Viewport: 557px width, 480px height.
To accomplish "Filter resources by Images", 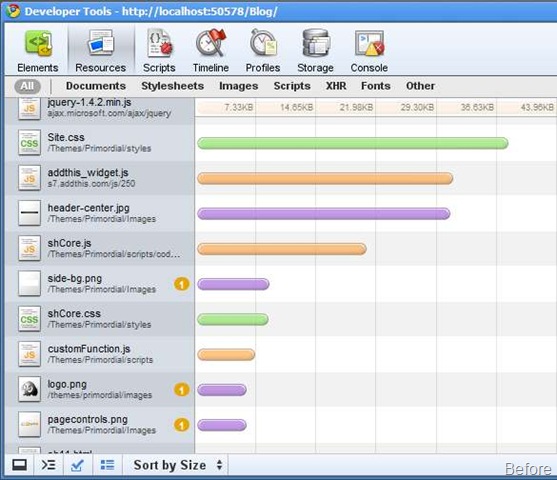I will 238,86.
